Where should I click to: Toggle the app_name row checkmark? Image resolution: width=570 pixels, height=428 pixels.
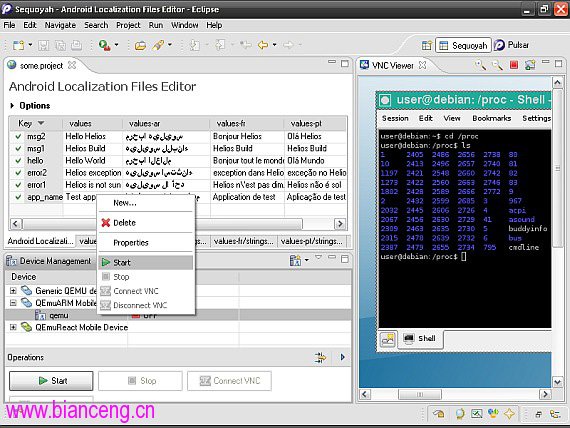(x=18, y=197)
